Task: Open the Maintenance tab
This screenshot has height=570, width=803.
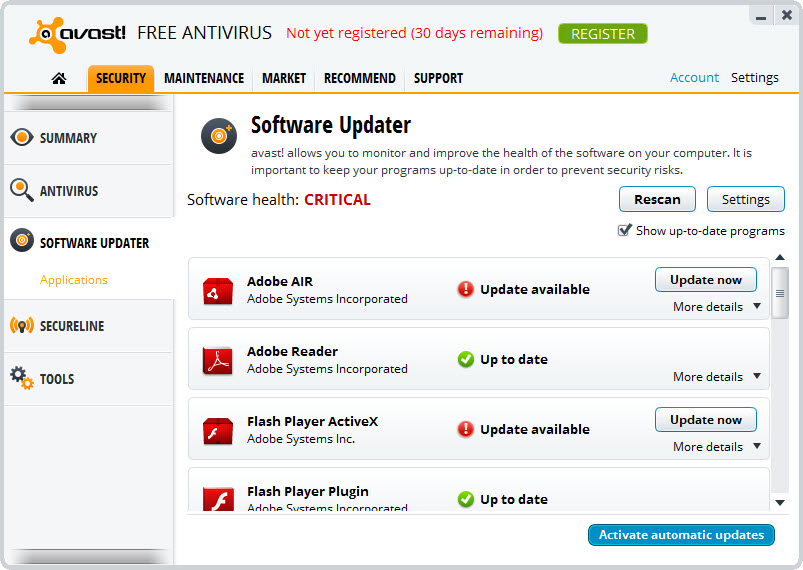Action: (204, 78)
